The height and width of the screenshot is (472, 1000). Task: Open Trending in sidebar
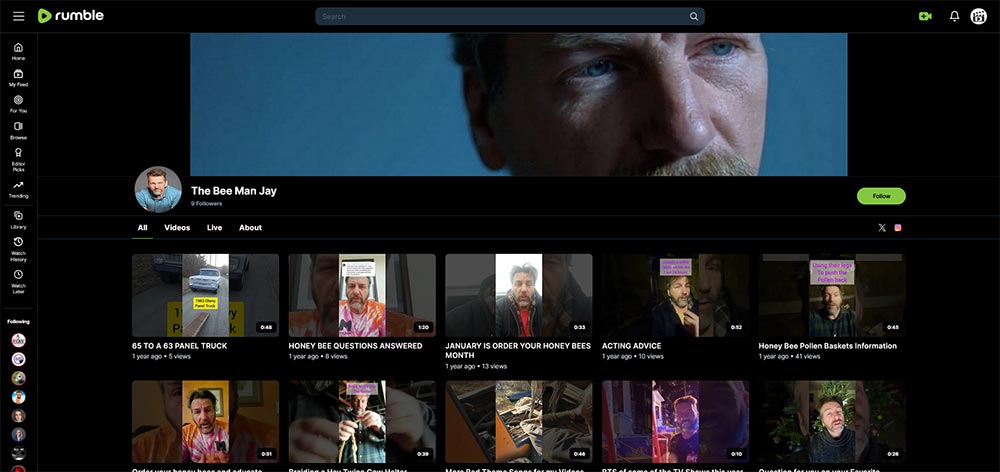click(x=18, y=189)
